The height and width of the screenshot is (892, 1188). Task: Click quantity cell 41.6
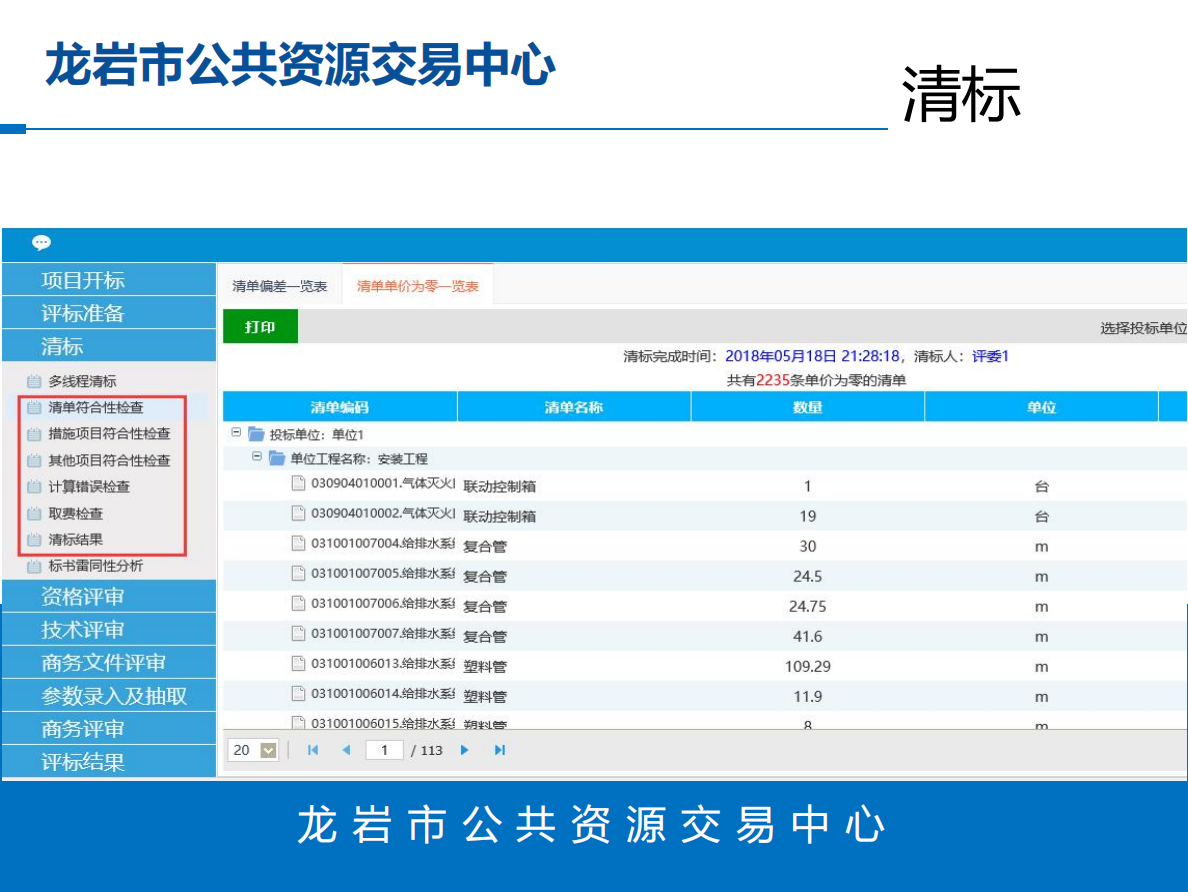click(808, 637)
